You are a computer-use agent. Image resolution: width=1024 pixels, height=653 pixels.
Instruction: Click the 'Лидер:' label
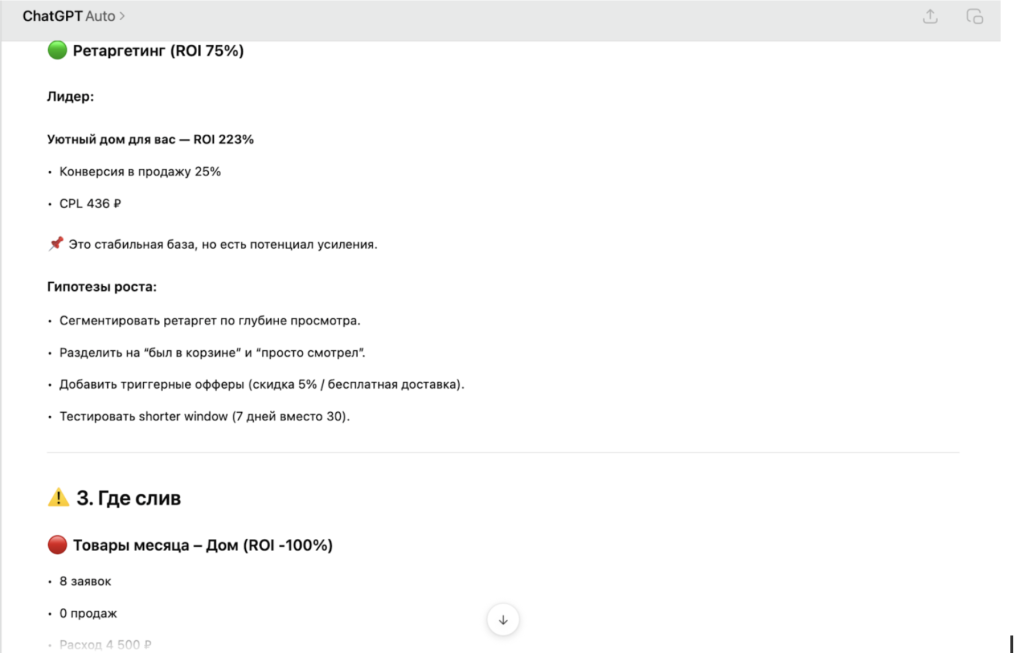click(x=71, y=97)
